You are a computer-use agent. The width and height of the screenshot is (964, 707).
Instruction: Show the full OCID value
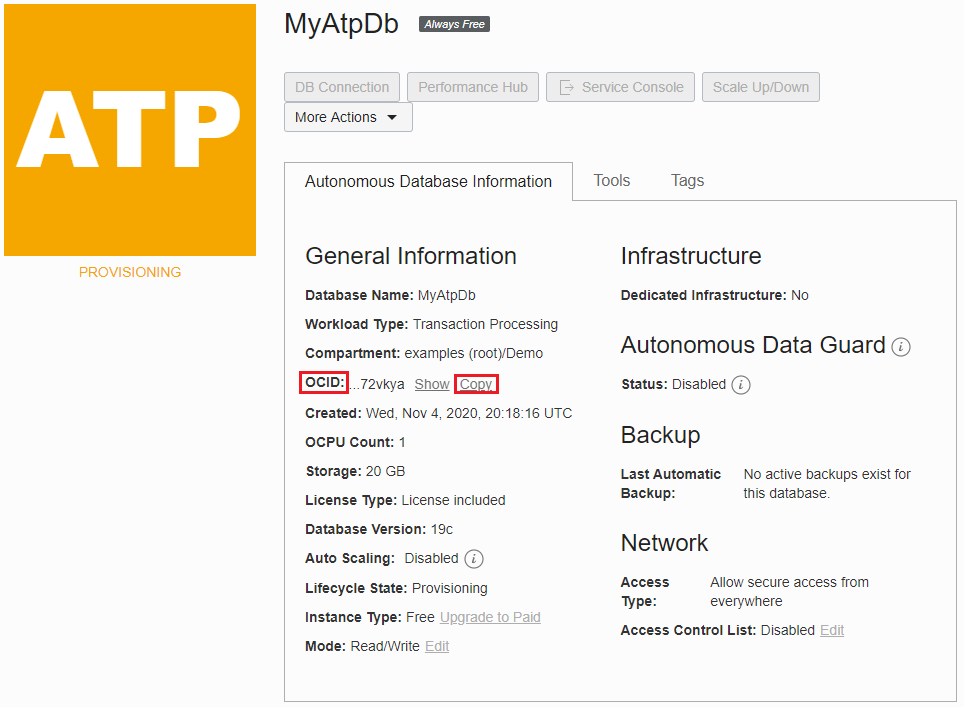[x=432, y=384]
